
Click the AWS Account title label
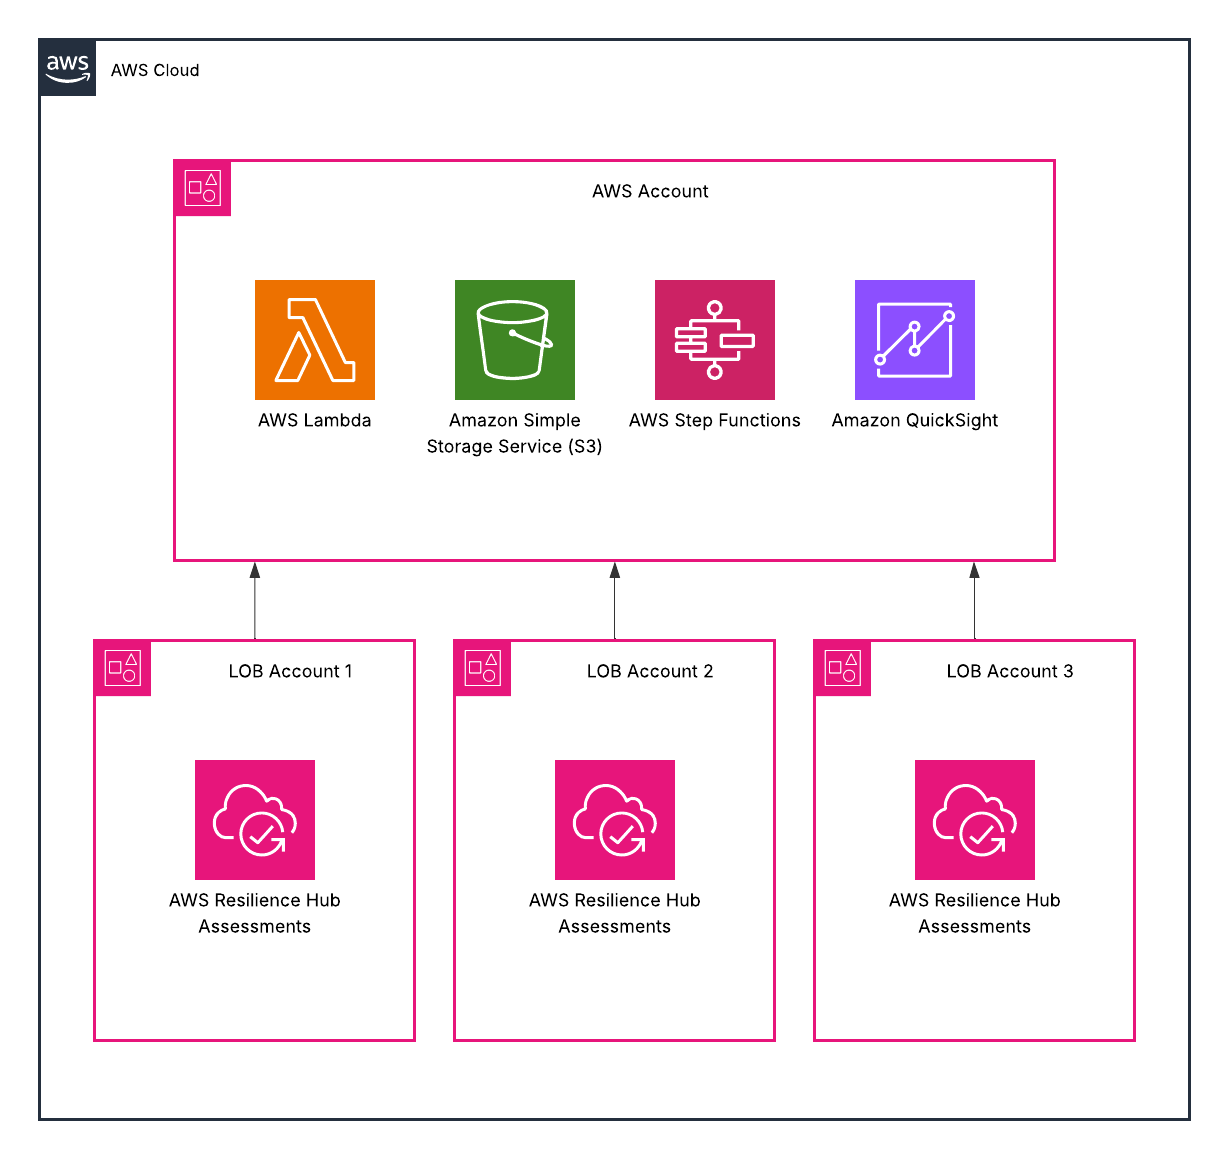649,191
